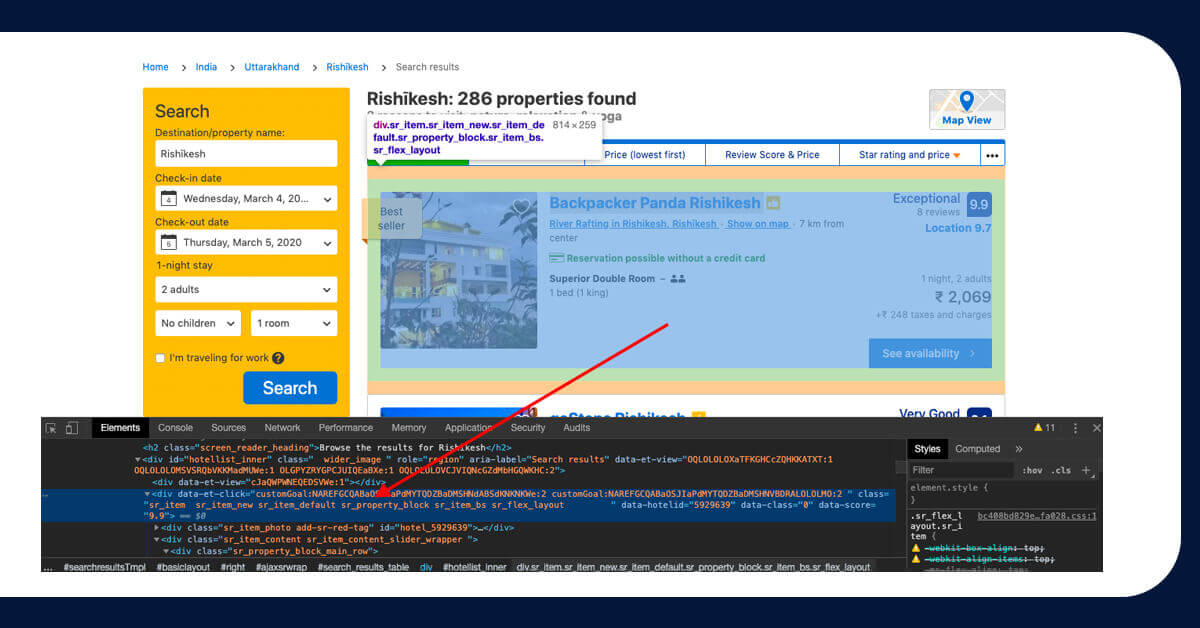The width and height of the screenshot is (1200, 628).
Task: Open the No children dropdown
Action: 198,323
